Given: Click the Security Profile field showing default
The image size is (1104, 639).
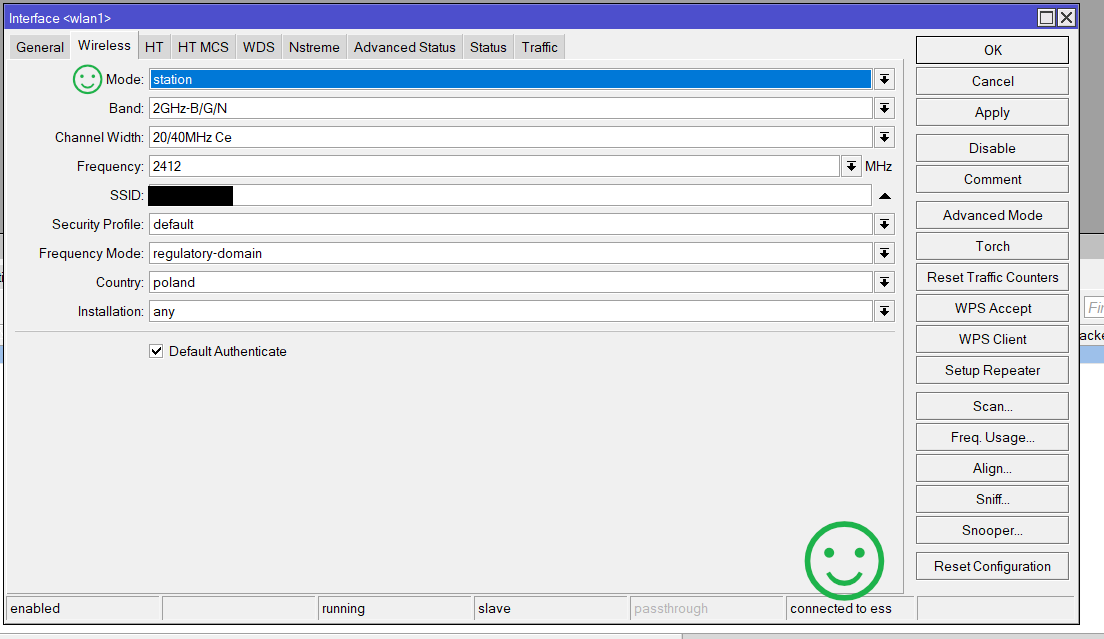Looking at the screenshot, I should pos(510,224).
